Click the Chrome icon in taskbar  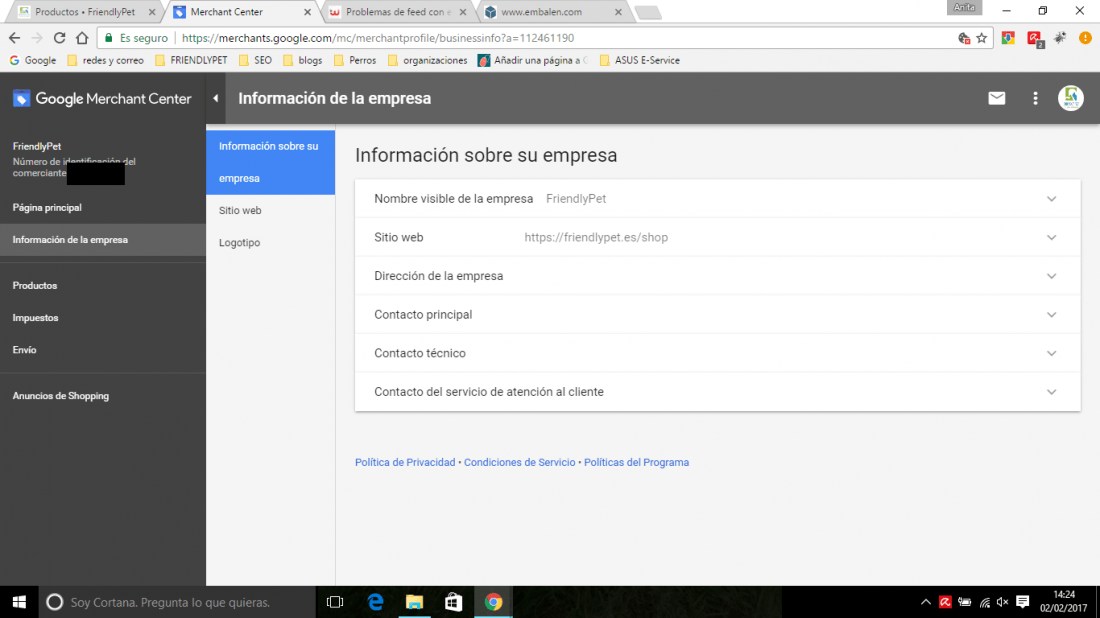493,602
